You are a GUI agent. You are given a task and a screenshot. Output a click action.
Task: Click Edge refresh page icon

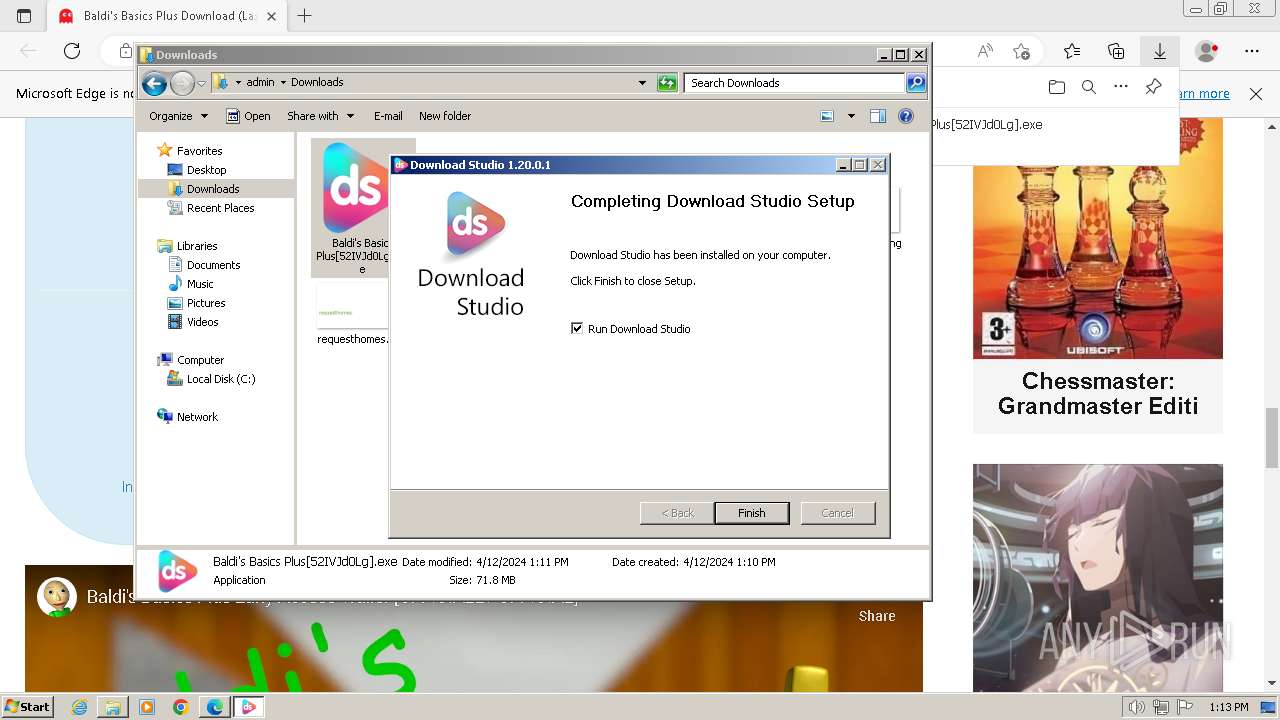(72, 51)
